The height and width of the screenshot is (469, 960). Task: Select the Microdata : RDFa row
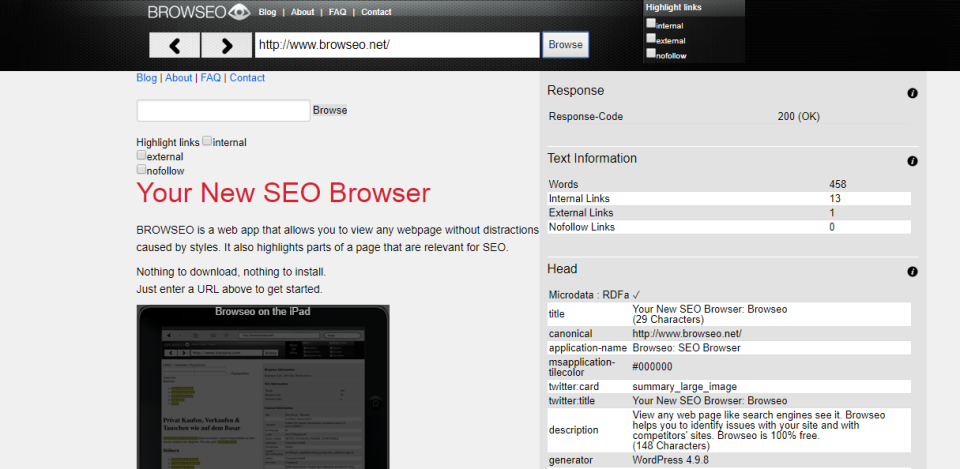point(594,295)
